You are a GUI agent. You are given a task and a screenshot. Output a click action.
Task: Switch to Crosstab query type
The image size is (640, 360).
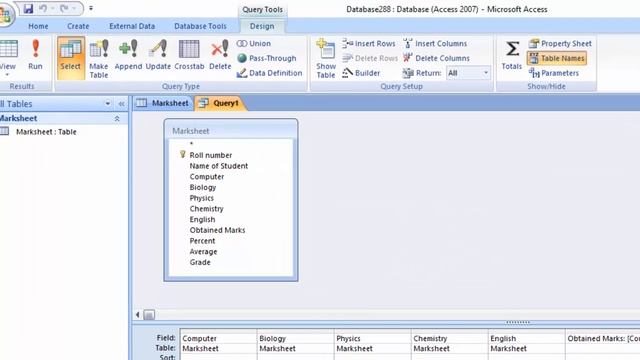click(189, 55)
